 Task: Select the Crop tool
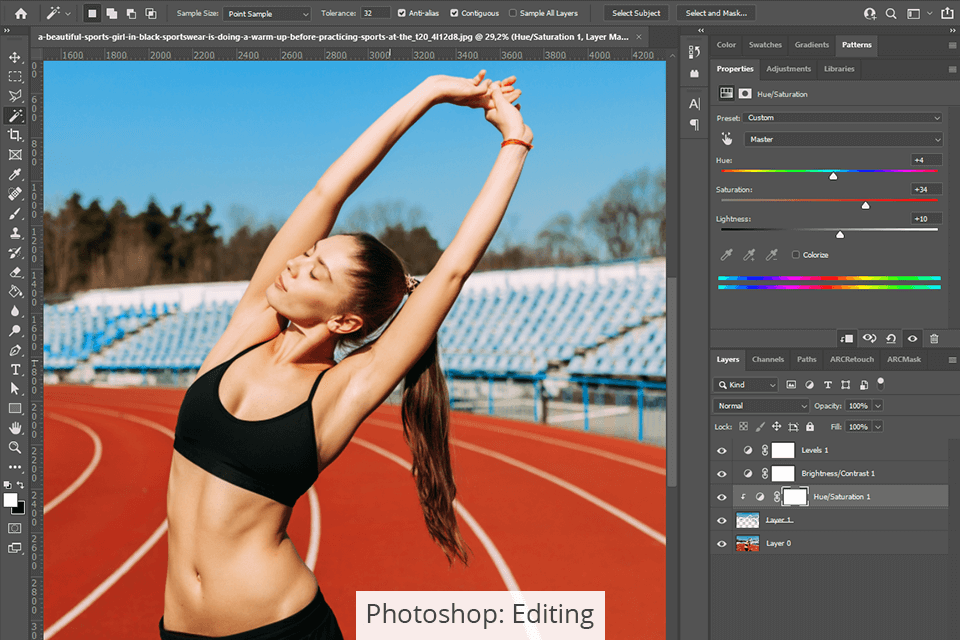pyautogui.click(x=15, y=135)
